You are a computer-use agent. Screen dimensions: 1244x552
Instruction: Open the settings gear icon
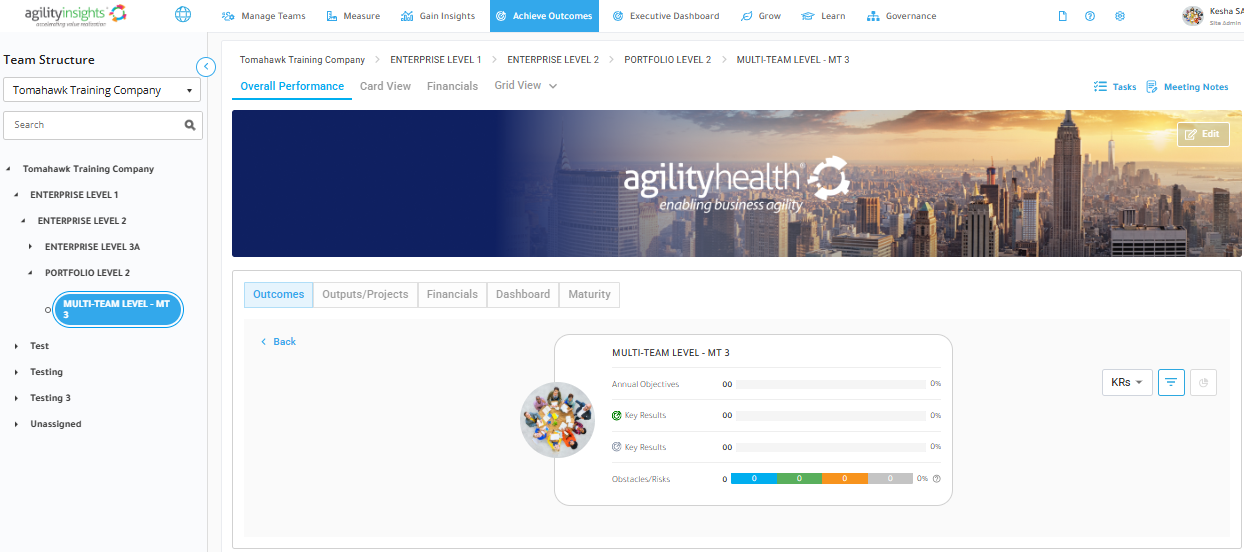point(1120,16)
